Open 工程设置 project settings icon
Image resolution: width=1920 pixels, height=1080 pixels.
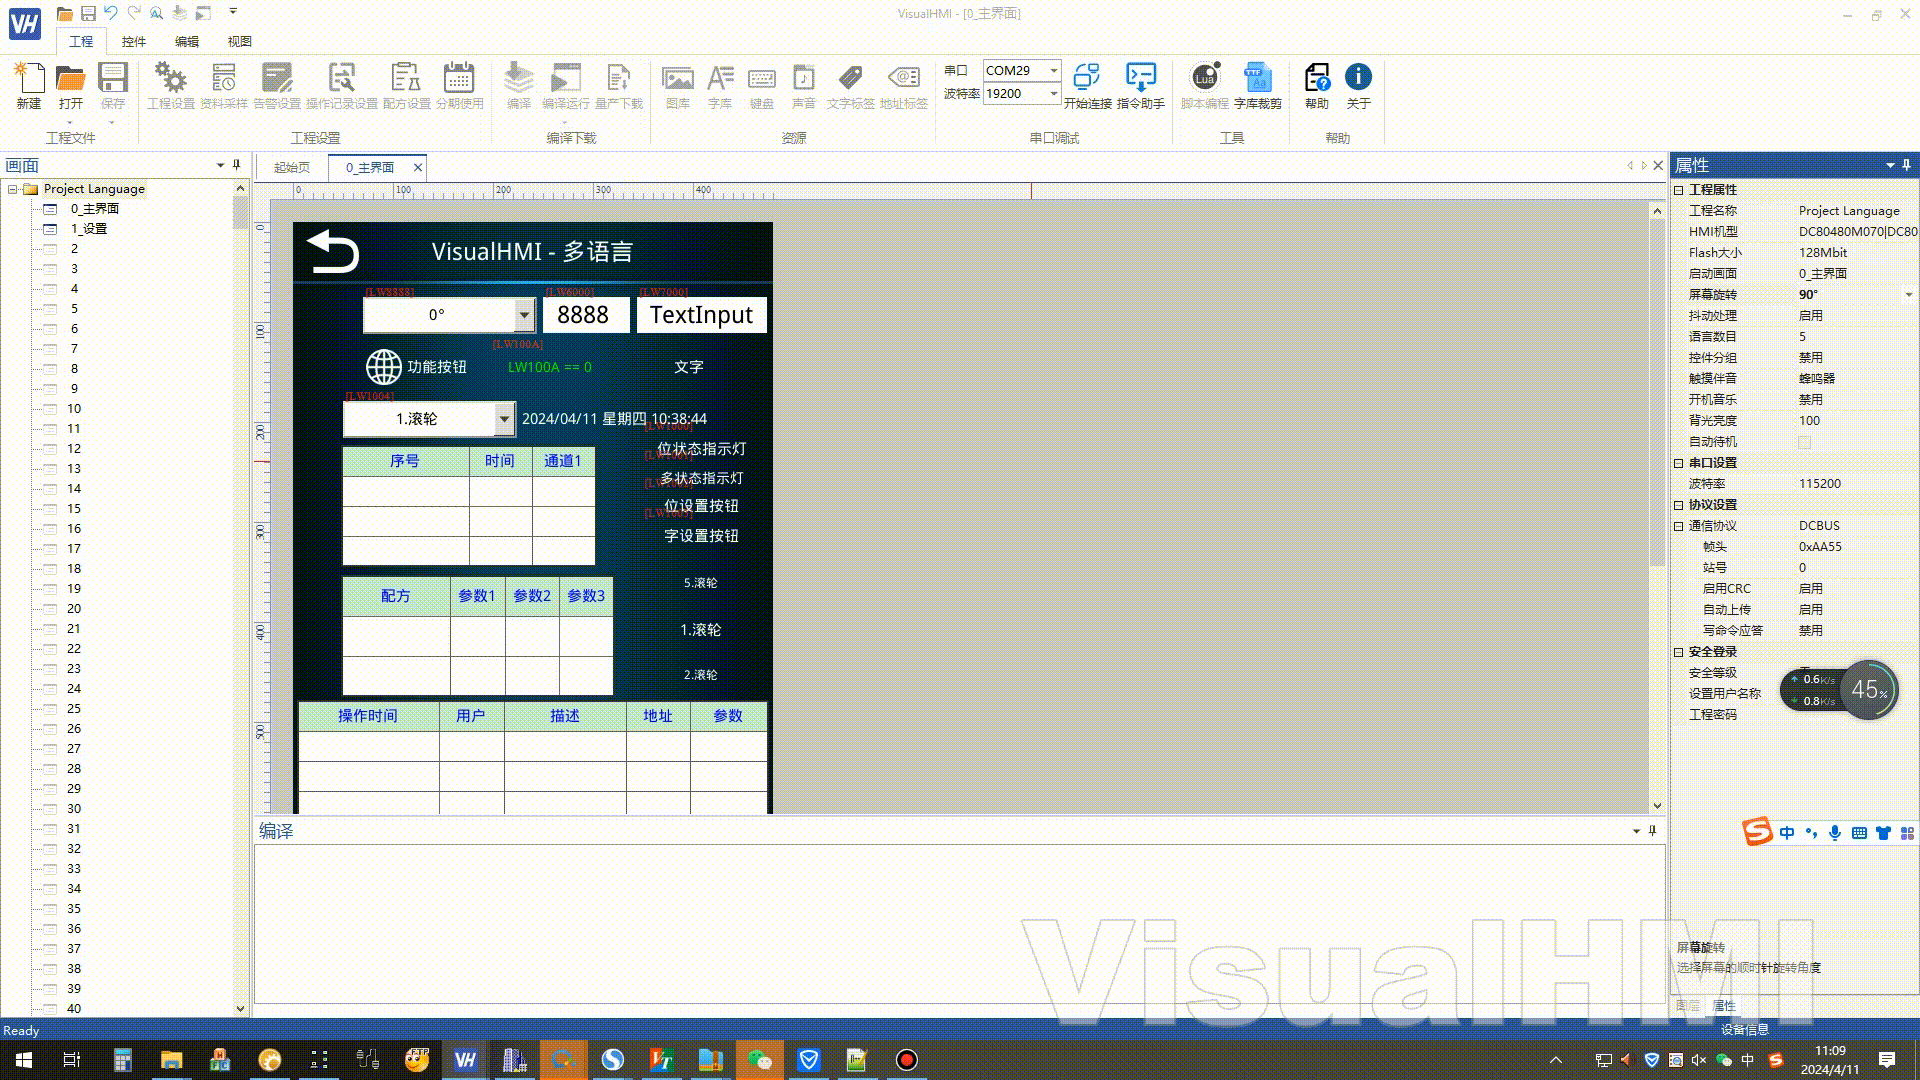tap(171, 80)
